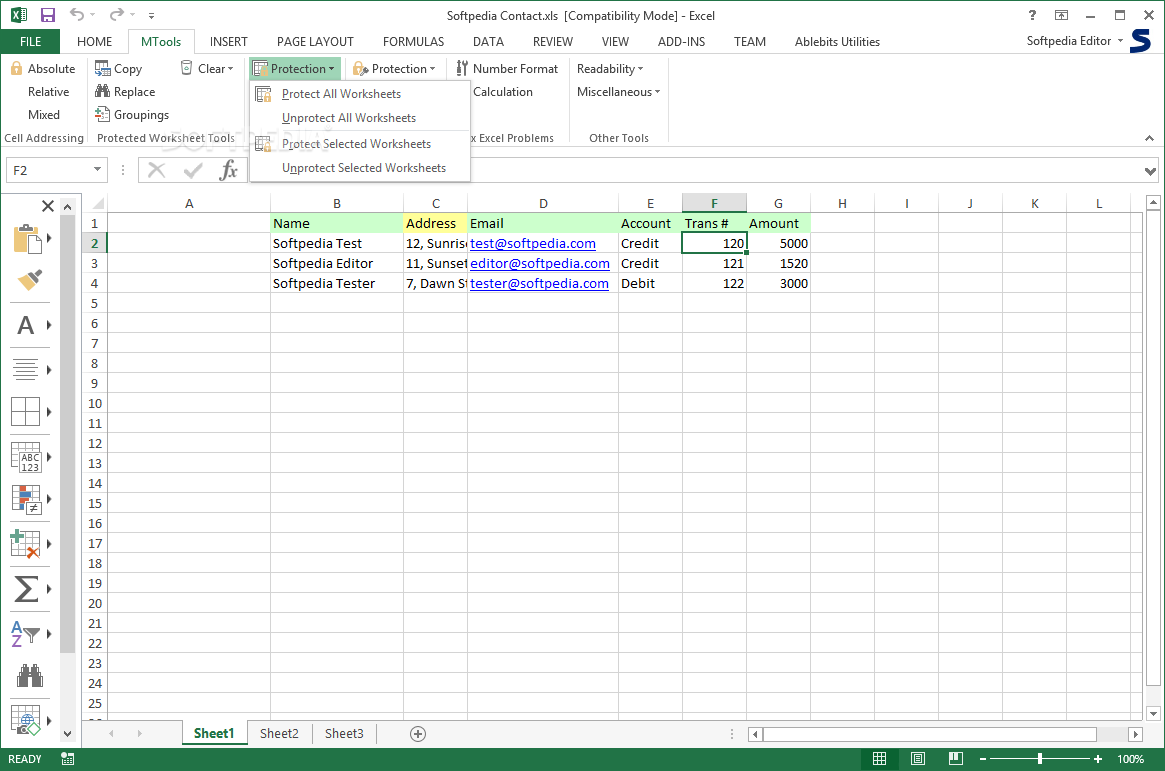Select the format painter brush icon

pyautogui.click(x=30, y=279)
